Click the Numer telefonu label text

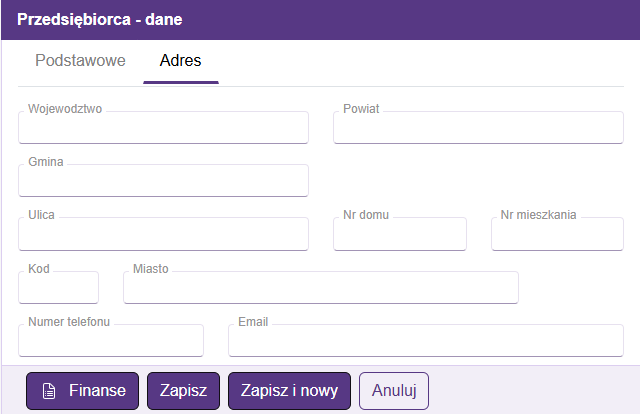(69, 322)
